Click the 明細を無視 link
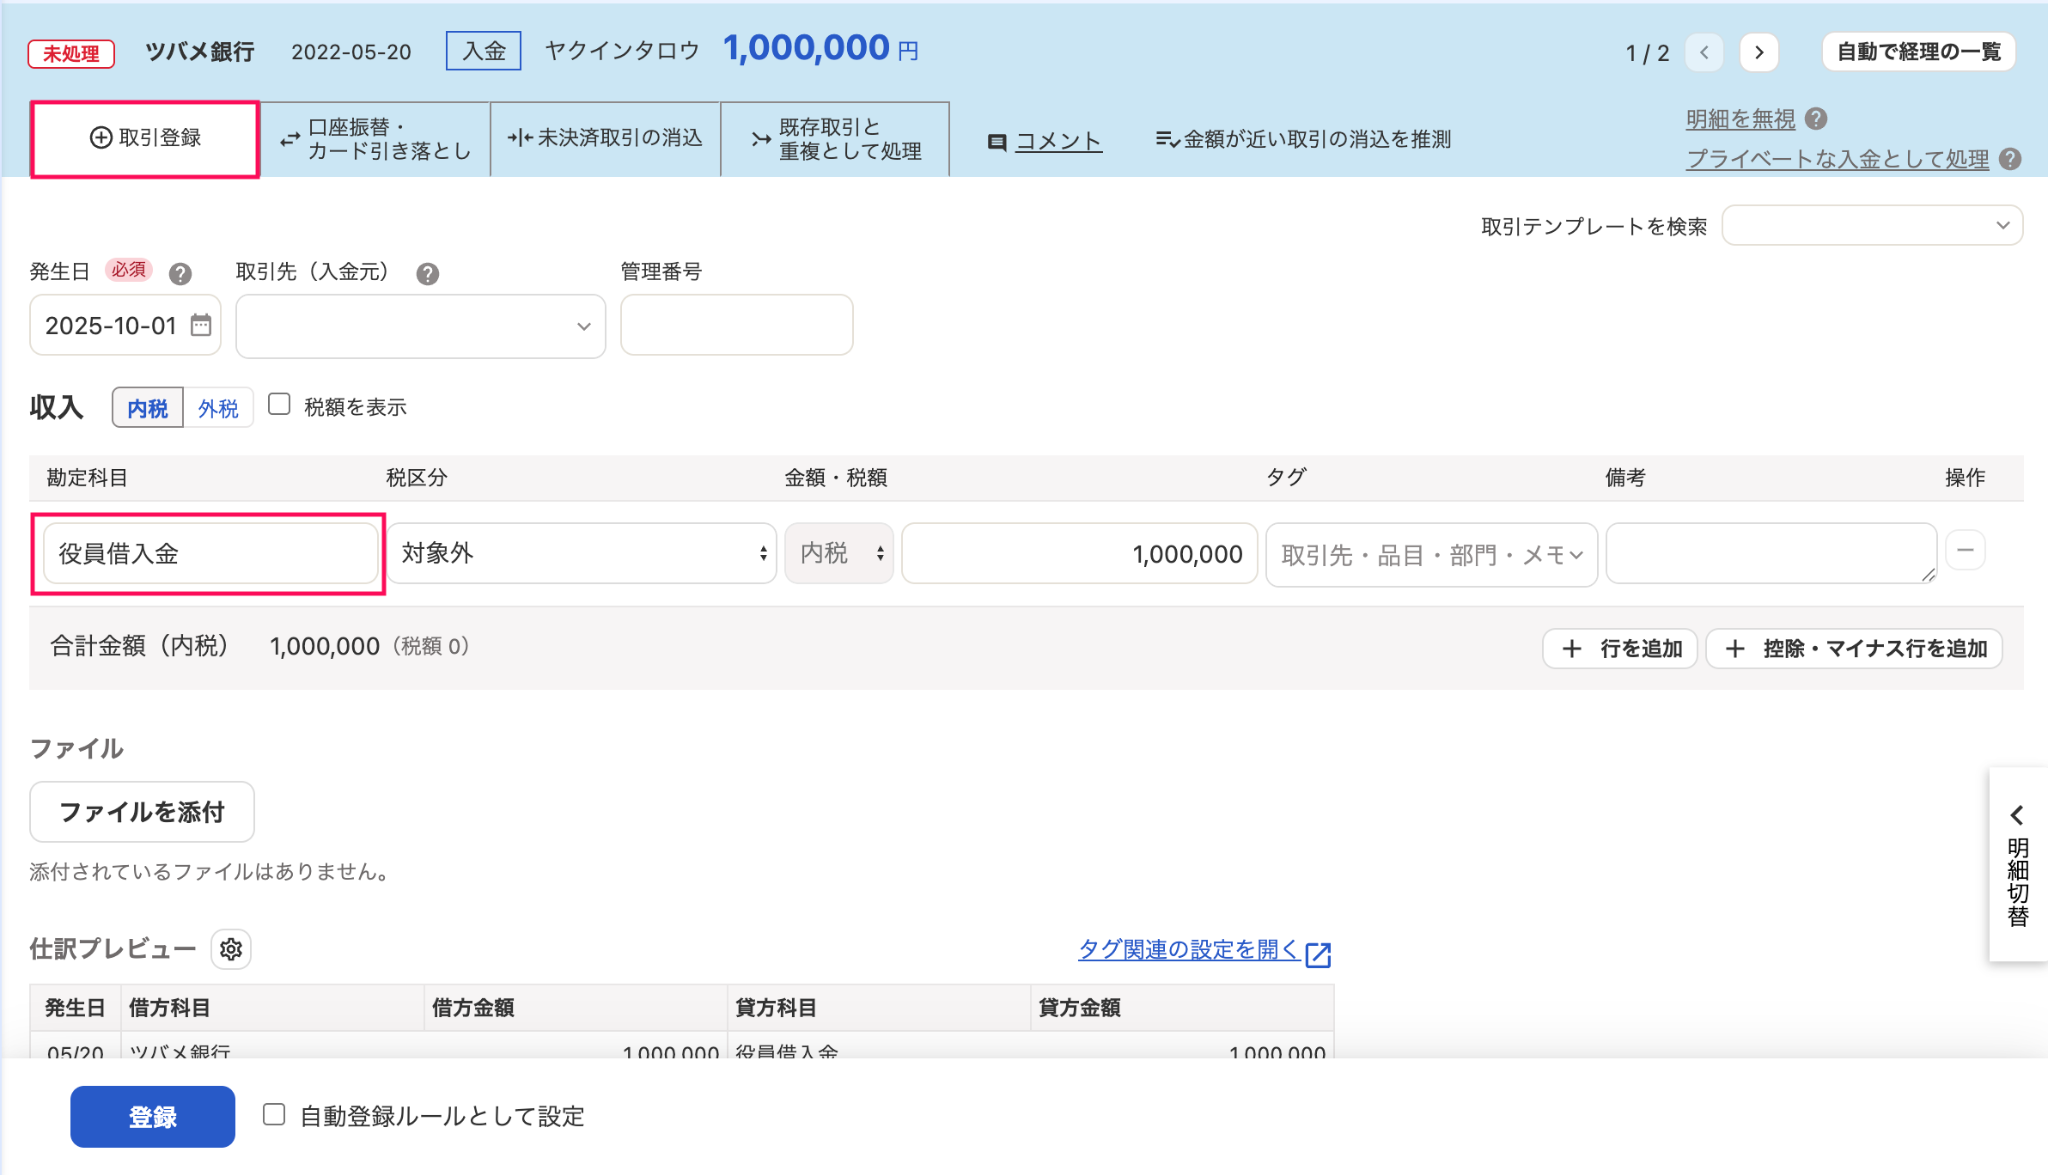This screenshot has width=2048, height=1175. (1740, 119)
